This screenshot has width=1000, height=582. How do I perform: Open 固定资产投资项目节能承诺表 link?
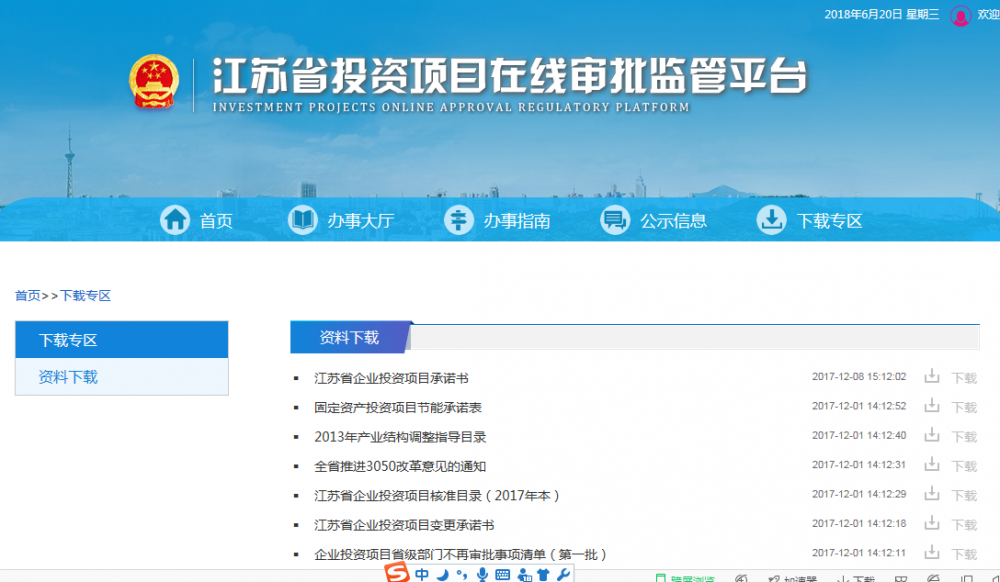(398, 407)
